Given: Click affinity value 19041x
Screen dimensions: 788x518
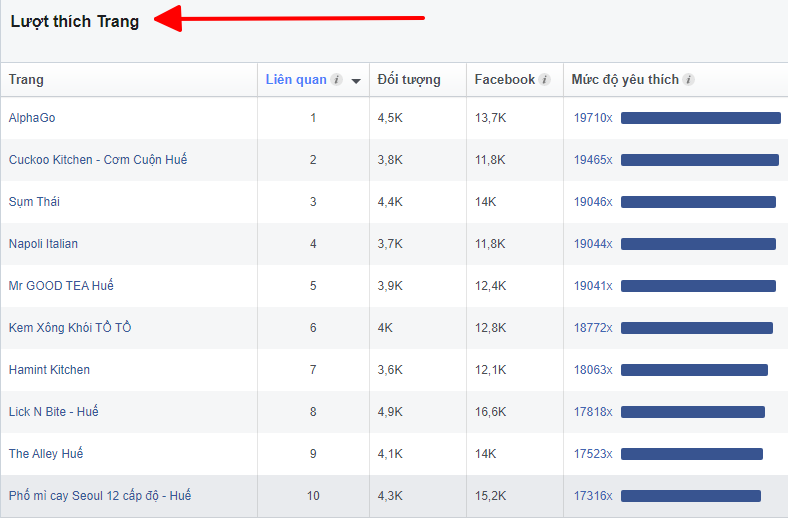Looking at the screenshot, I should pos(593,285).
